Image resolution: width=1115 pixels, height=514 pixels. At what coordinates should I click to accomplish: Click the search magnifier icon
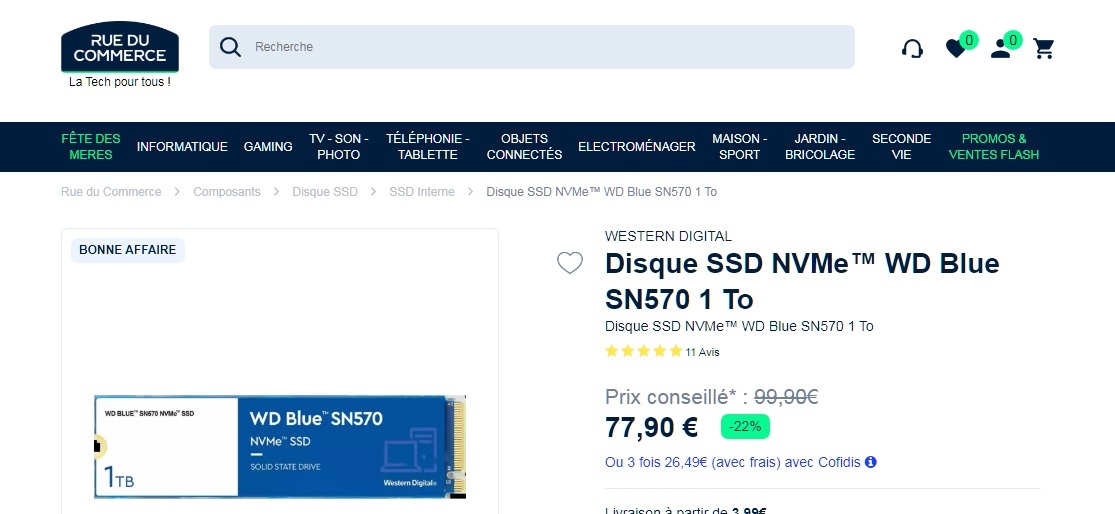[x=230, y=47]
